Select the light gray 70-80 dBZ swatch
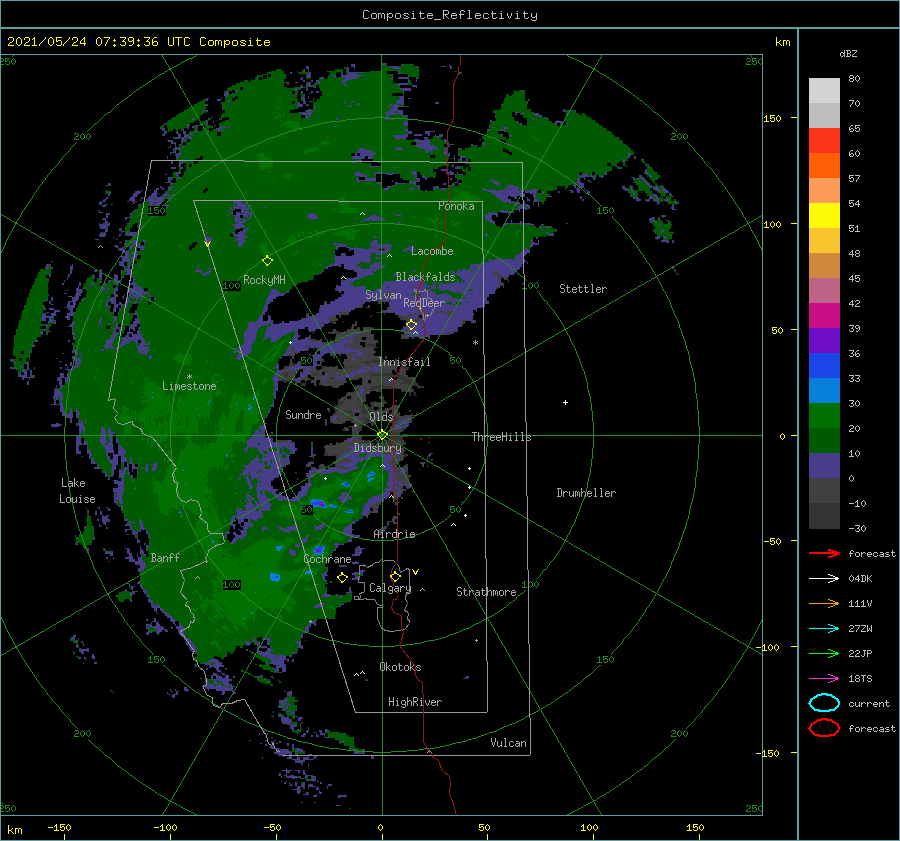The height and width of the screenshot is (841, 900). tap(824, 91)
